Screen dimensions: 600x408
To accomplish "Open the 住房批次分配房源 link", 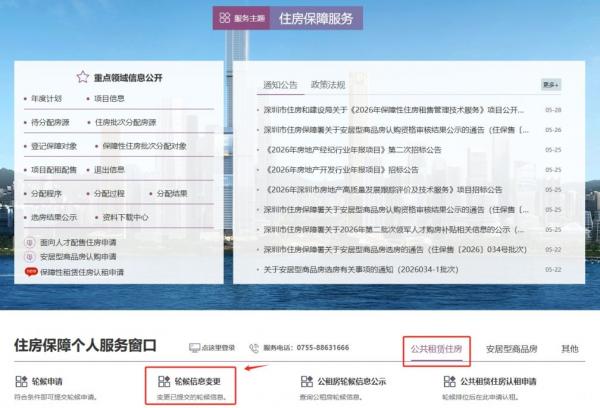I will pyautogui.click(x=126, y=122).
